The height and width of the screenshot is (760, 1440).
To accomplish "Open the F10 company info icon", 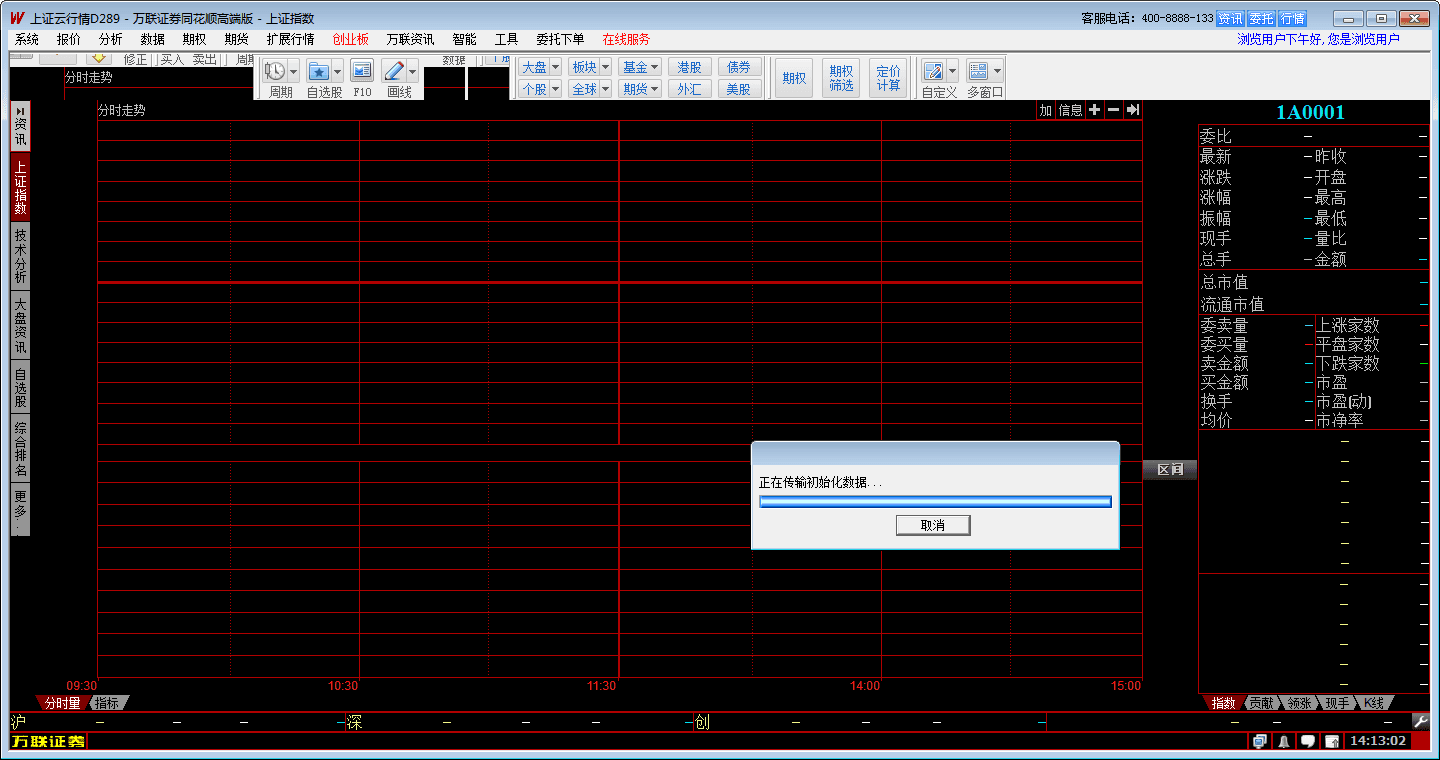I will point(362,71).
